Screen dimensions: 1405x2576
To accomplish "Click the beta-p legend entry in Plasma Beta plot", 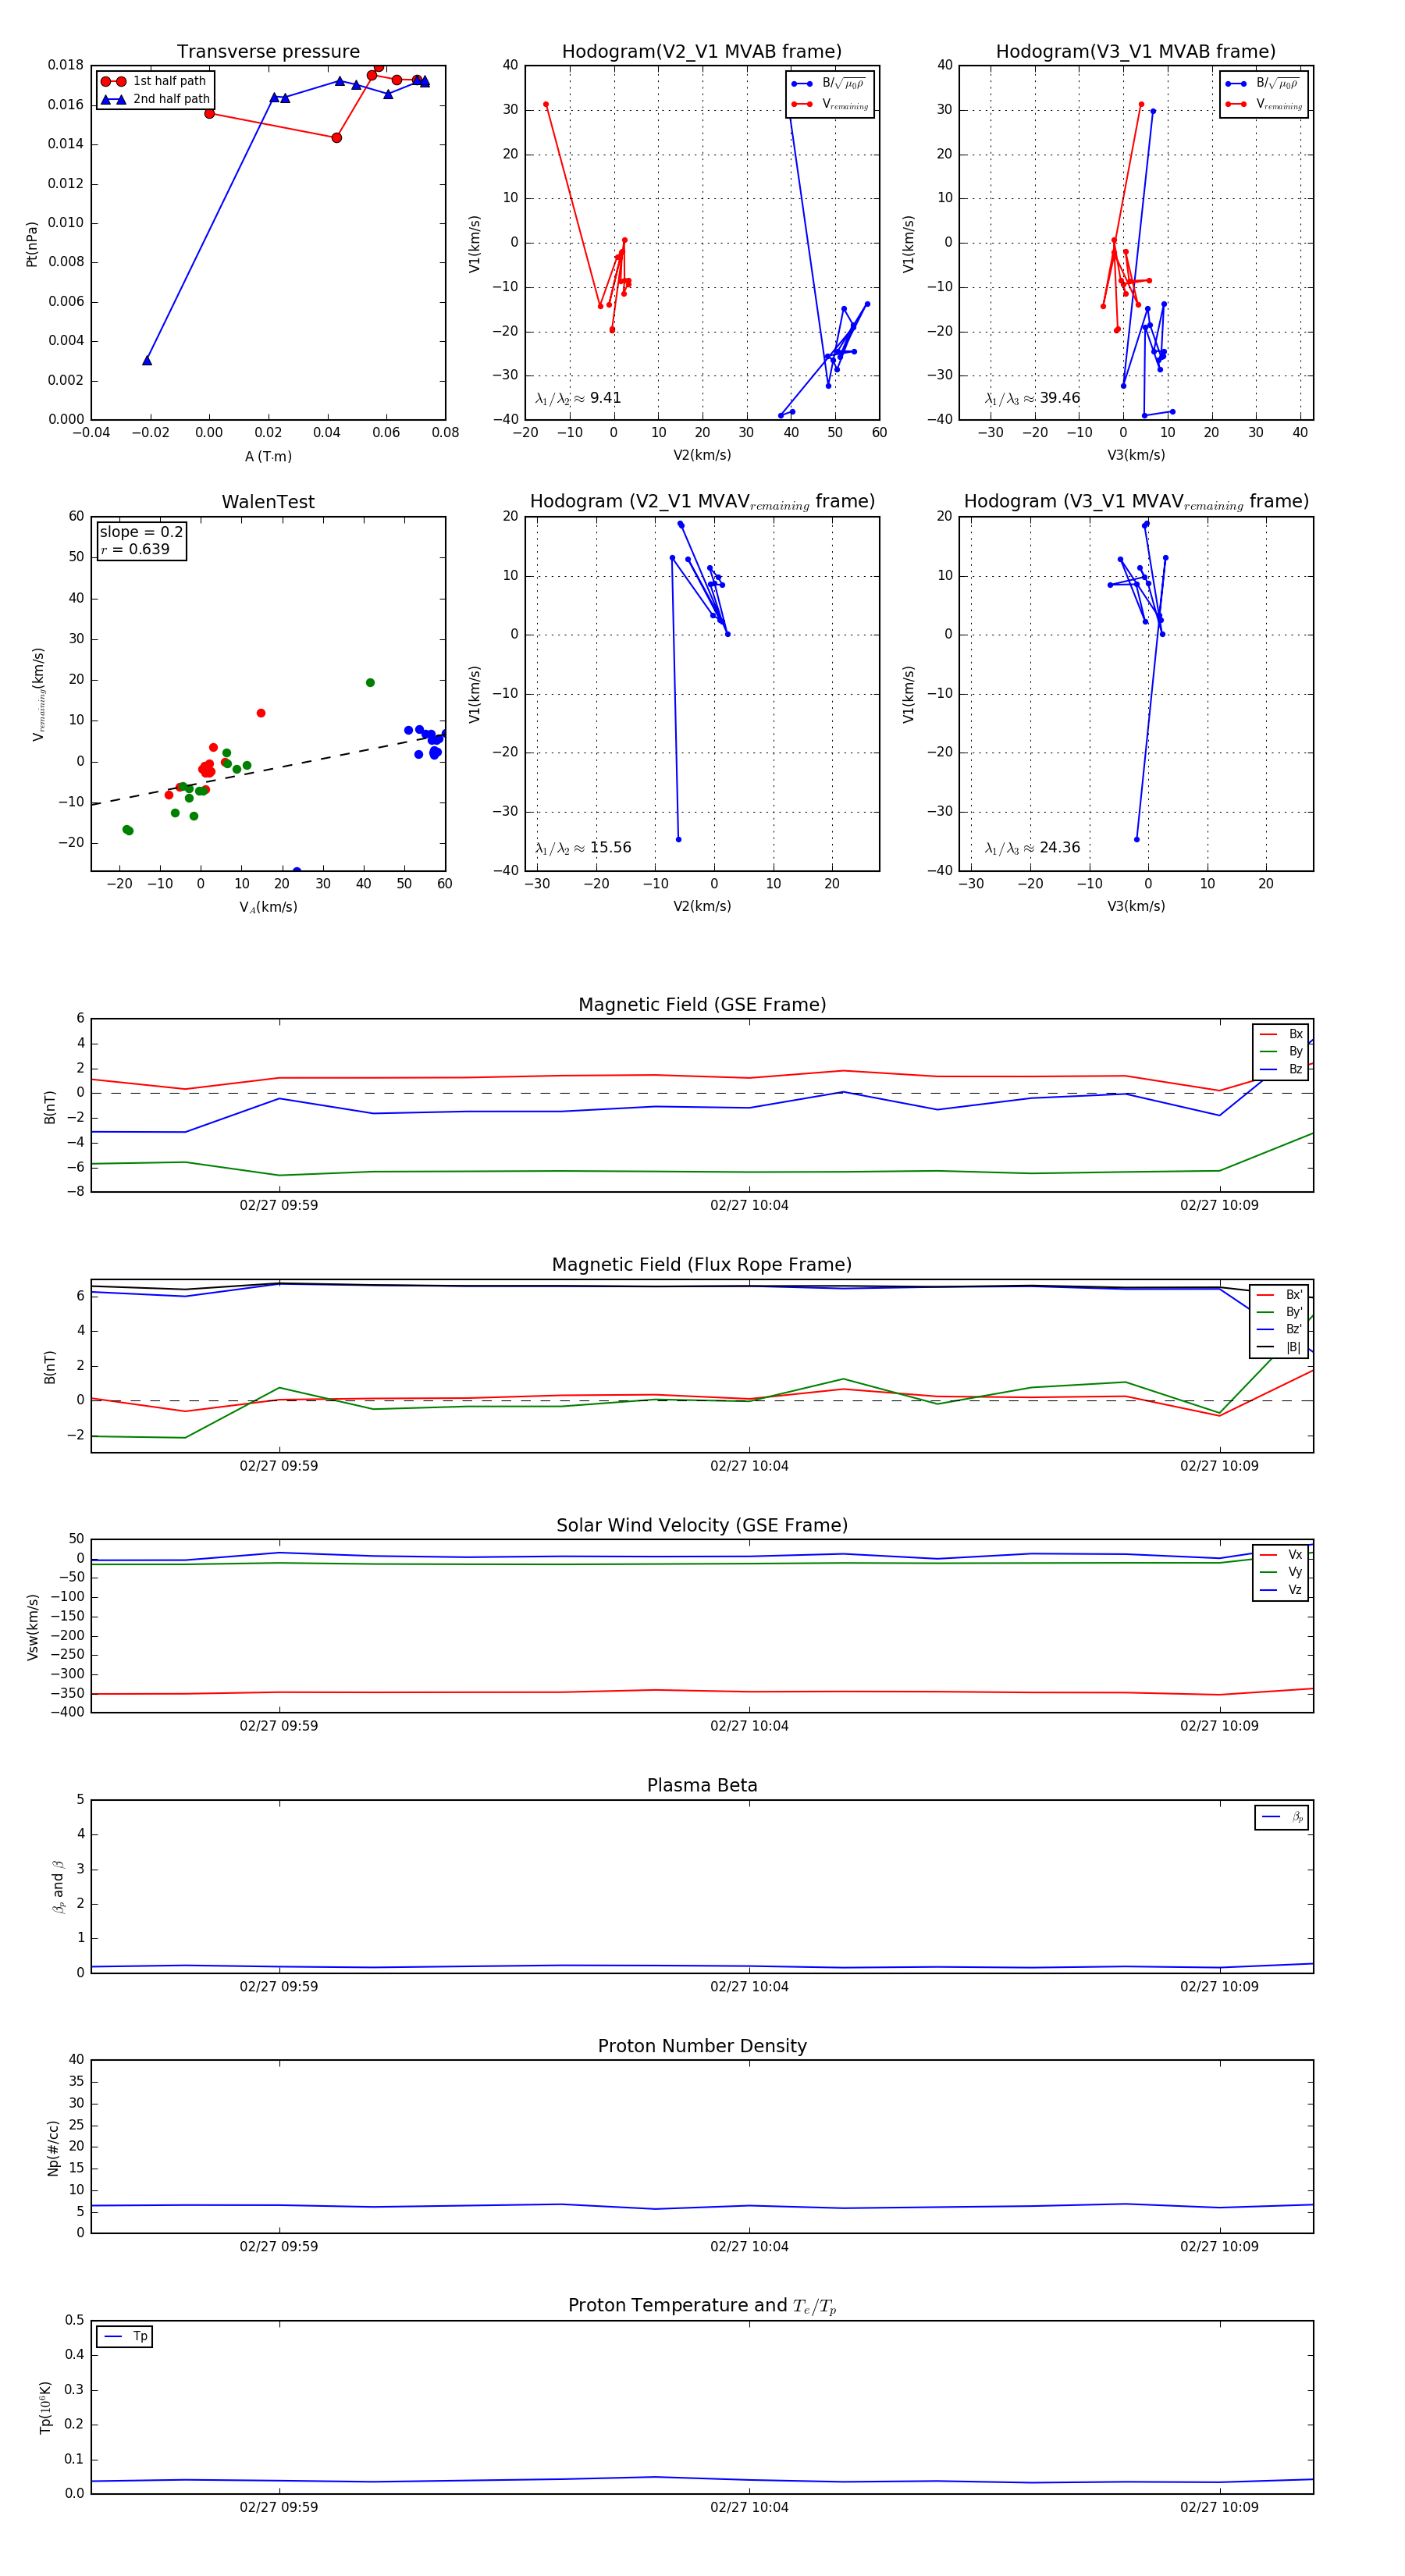I will pyautogui.click(x=1282, y=1817).
